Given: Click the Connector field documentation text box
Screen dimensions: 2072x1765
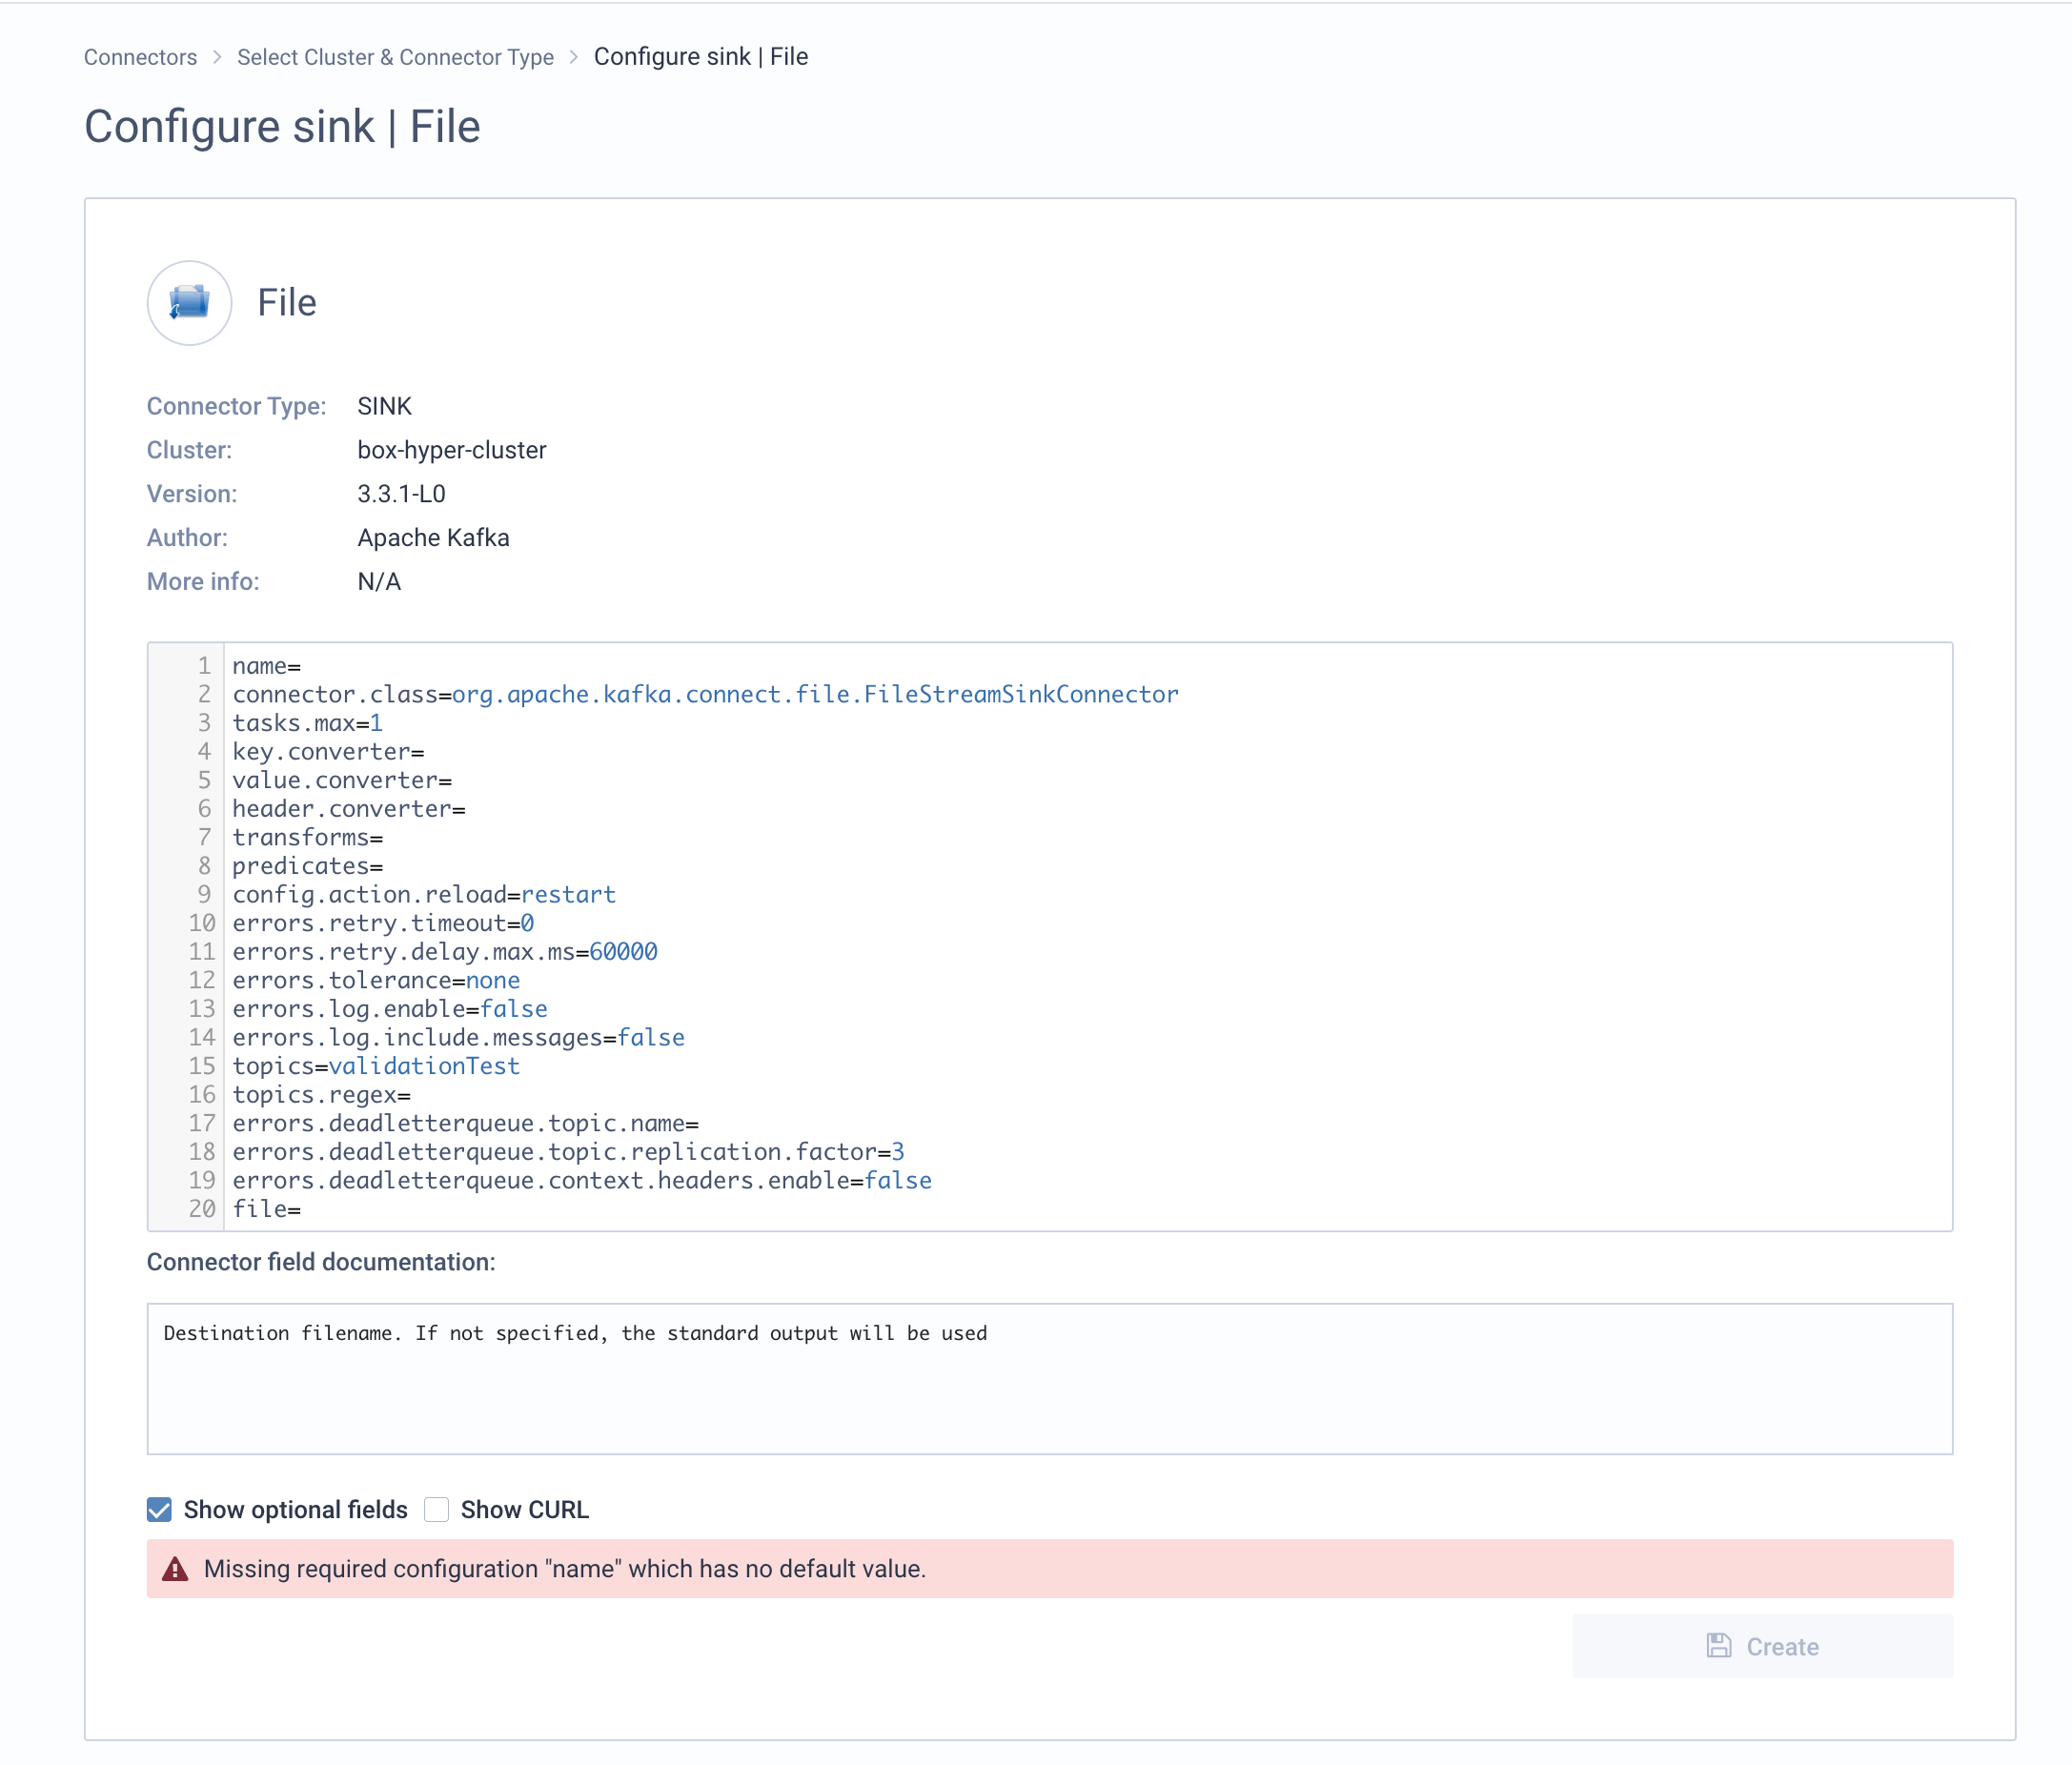Looking at the screenshot, I should pyautogui.click(x=1049, y=1378).
